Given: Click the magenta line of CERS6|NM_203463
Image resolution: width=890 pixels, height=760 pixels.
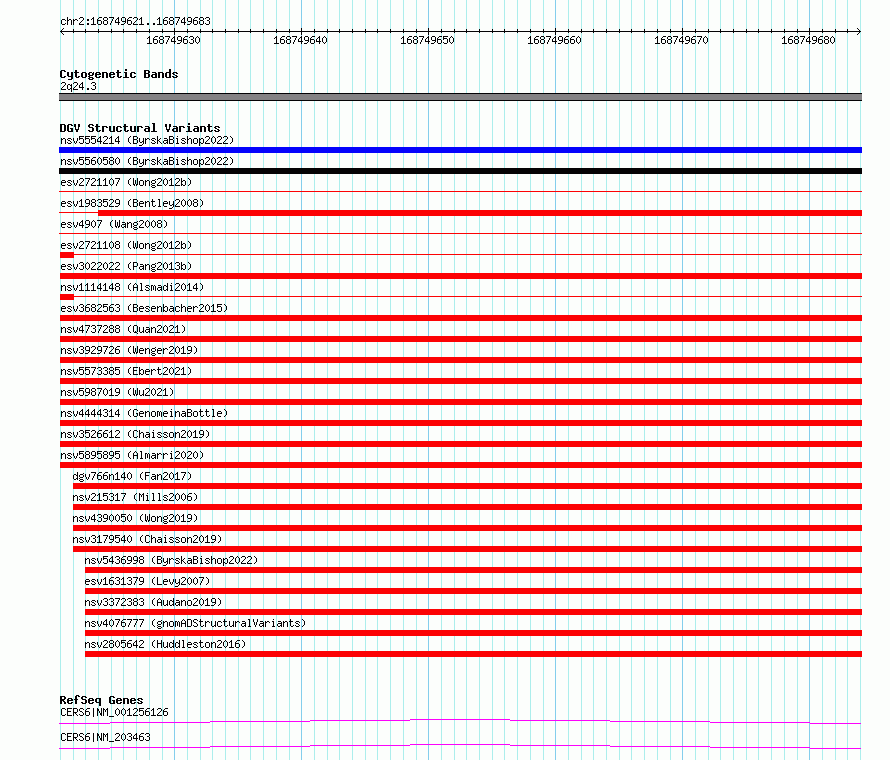Looking at the screenshot, I should [460, 746].
